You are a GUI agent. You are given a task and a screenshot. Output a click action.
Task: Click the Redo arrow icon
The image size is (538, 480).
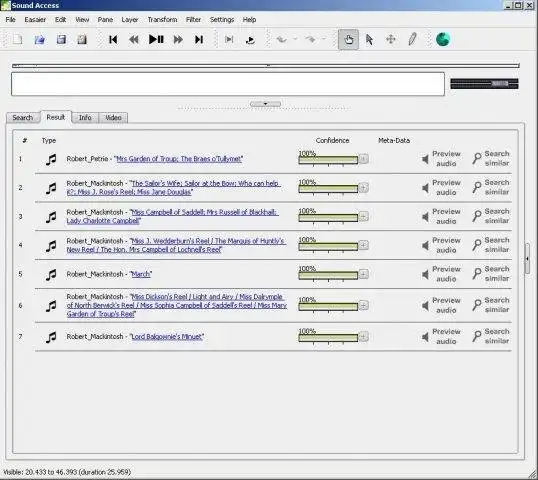click(310, 39)
